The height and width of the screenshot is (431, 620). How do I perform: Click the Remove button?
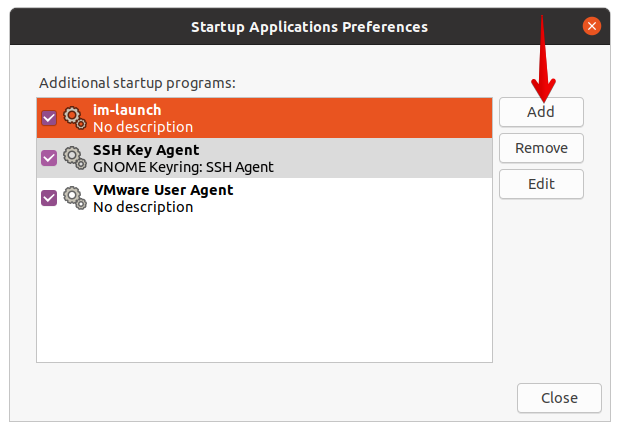541,148
